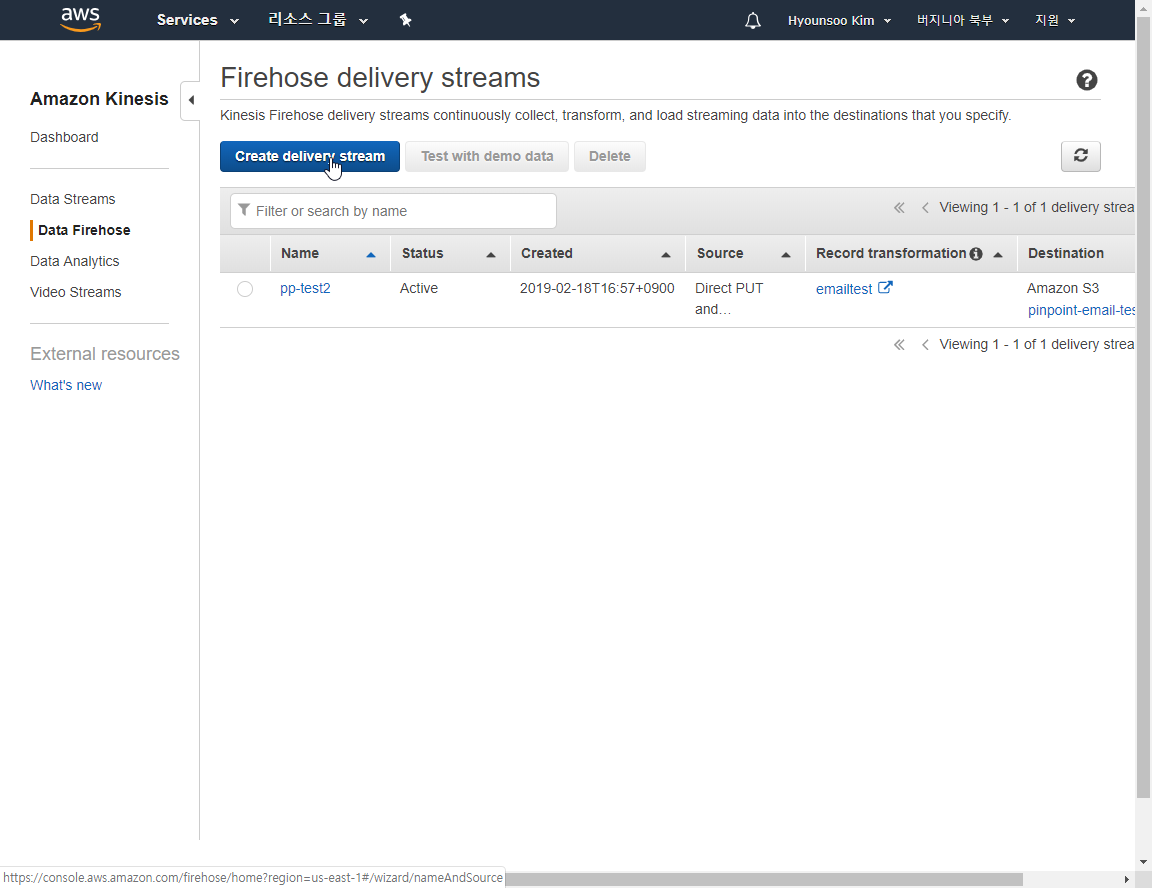Open the pin shortcuts icon

click(x=406, y=20)
